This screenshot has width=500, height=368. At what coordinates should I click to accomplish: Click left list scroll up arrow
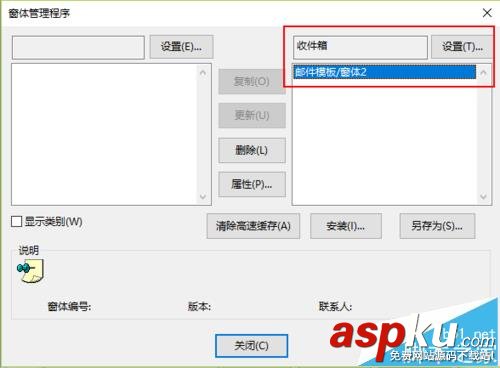click(x=203, y=72)
